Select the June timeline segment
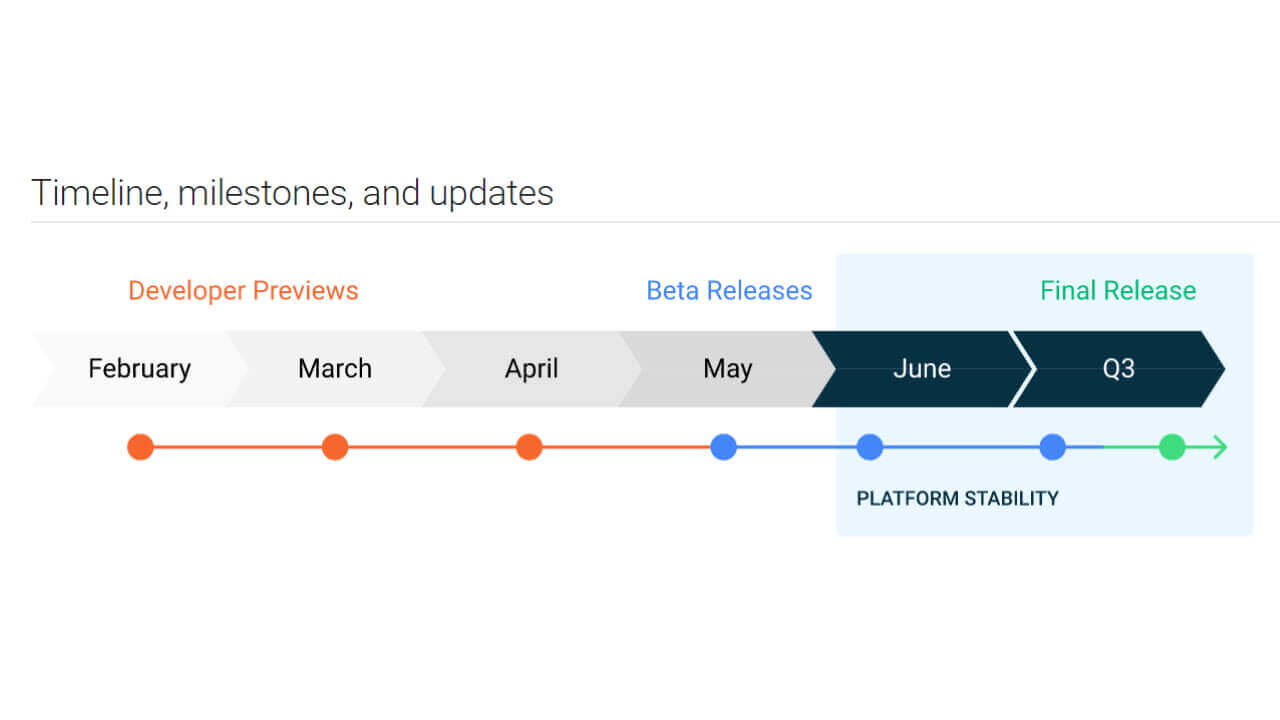This screenshot has height=720, width=1280. [x=921, y=368]
